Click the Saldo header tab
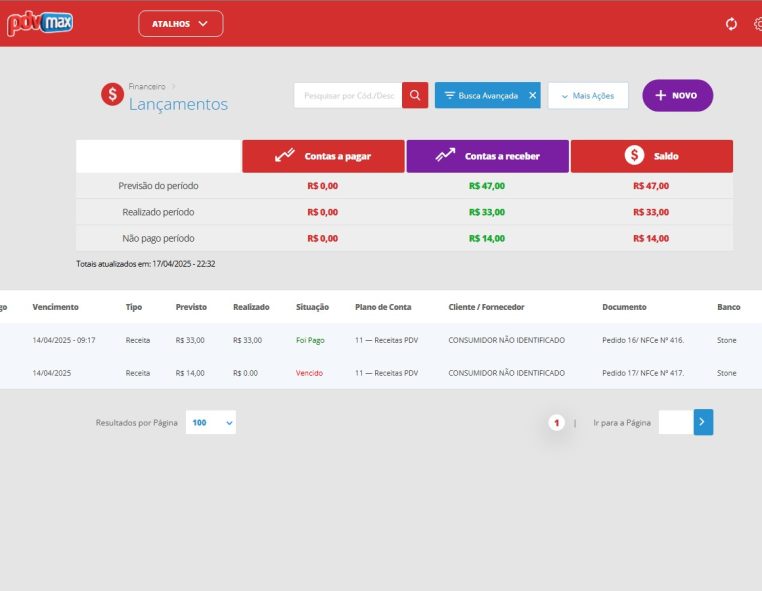This screenshot has height=591, width=762. click(x=651, y=156)
